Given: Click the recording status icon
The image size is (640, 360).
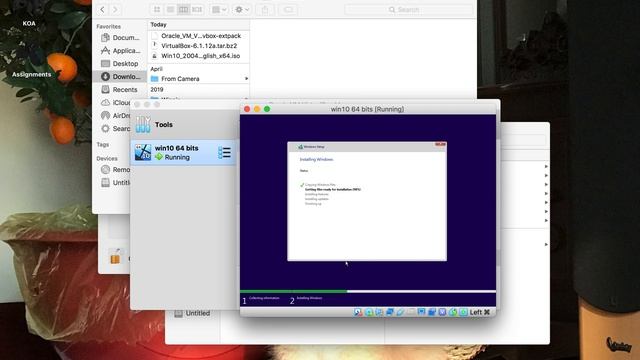Looking at the screenshot, I should tap(432, 312).
